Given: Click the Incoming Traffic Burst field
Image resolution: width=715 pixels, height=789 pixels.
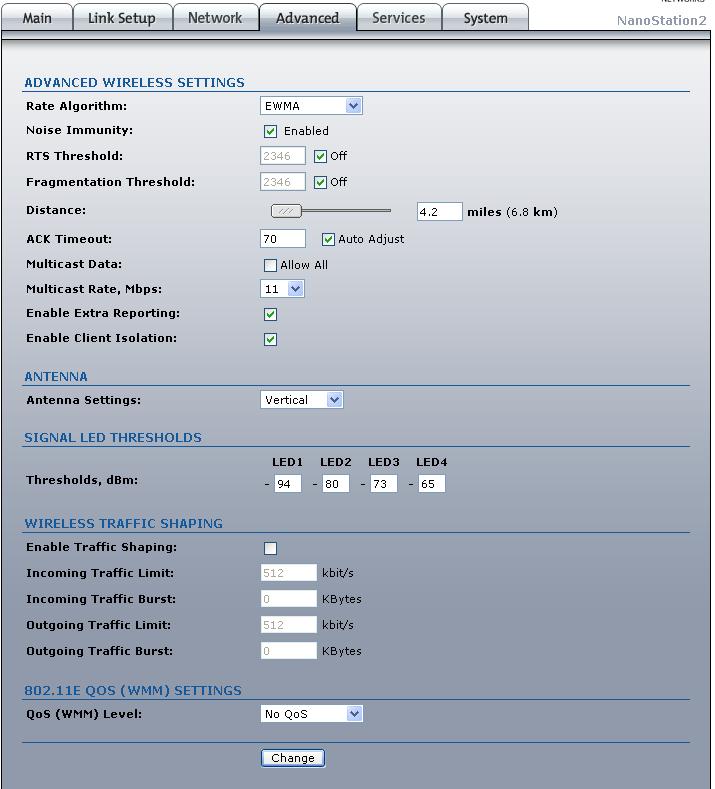Looking at the screenshot, I should 288,599.
